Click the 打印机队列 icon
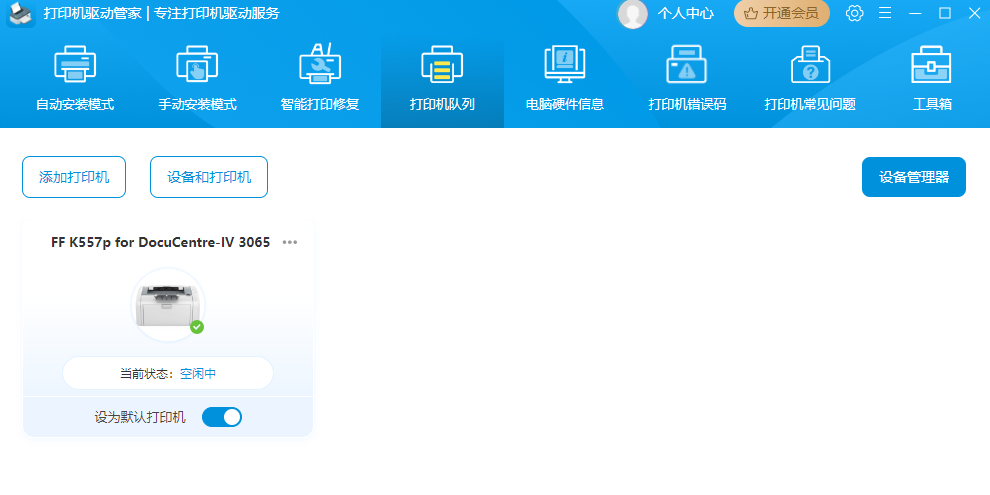Viewport: 990px width, 495px height. coord(442,65)
